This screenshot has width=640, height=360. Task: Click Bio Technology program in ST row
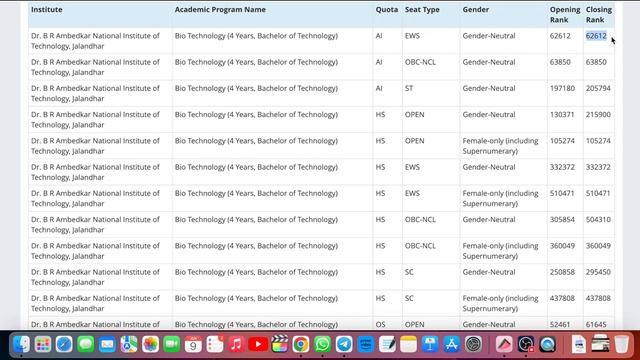tap(256, 88)
